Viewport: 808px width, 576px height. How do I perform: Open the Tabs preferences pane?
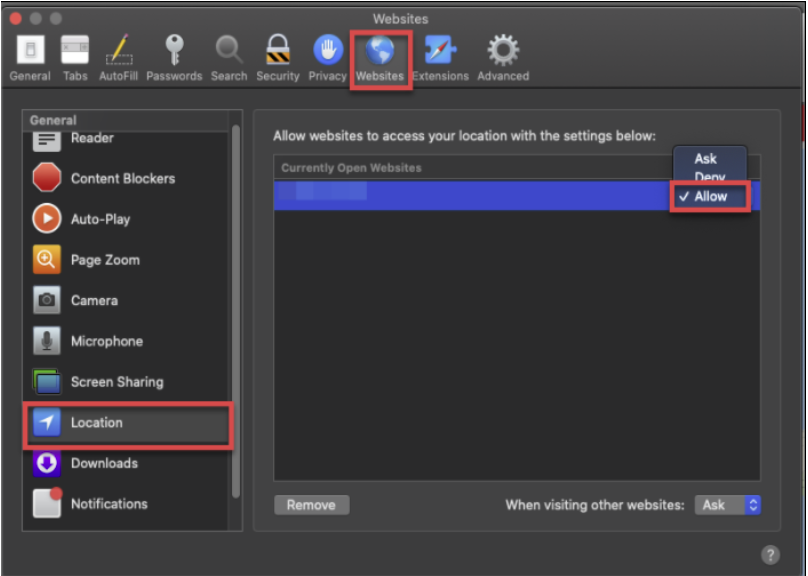(x=75, y=57)
